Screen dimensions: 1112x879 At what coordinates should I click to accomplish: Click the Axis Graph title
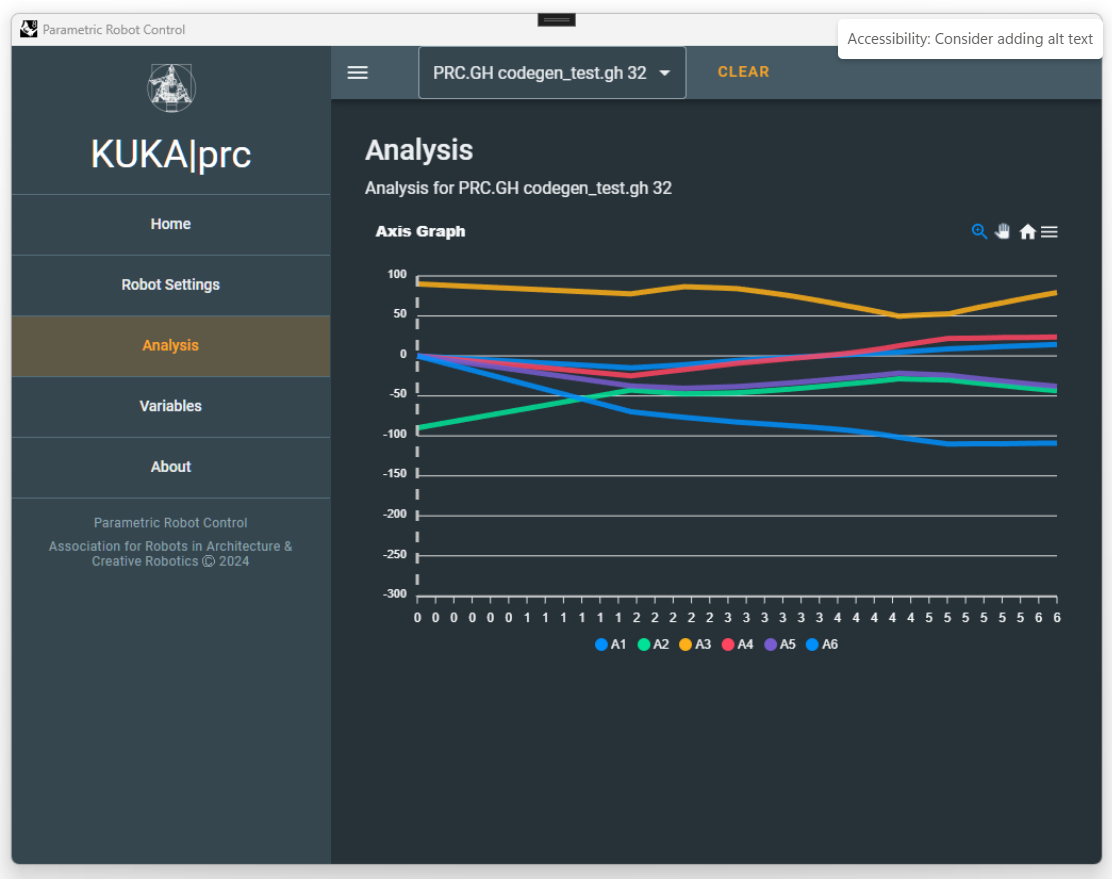click(421, 231)
